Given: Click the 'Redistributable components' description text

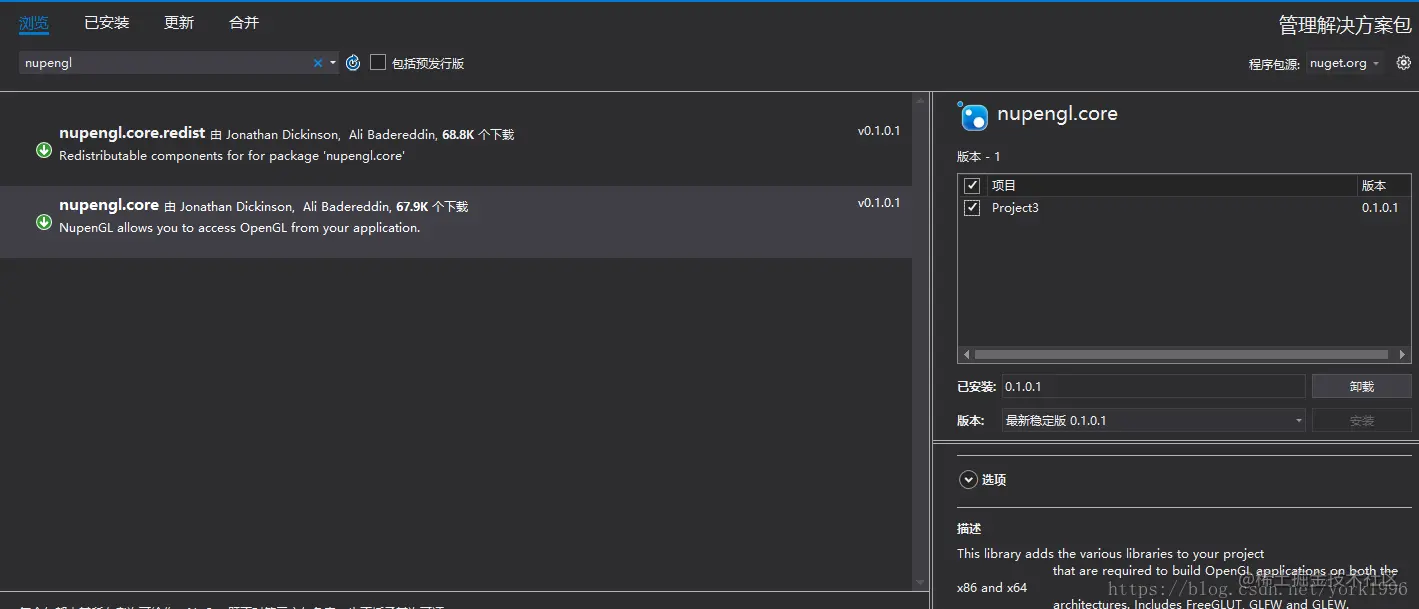Looking at the screenshot, I should 232,156.
